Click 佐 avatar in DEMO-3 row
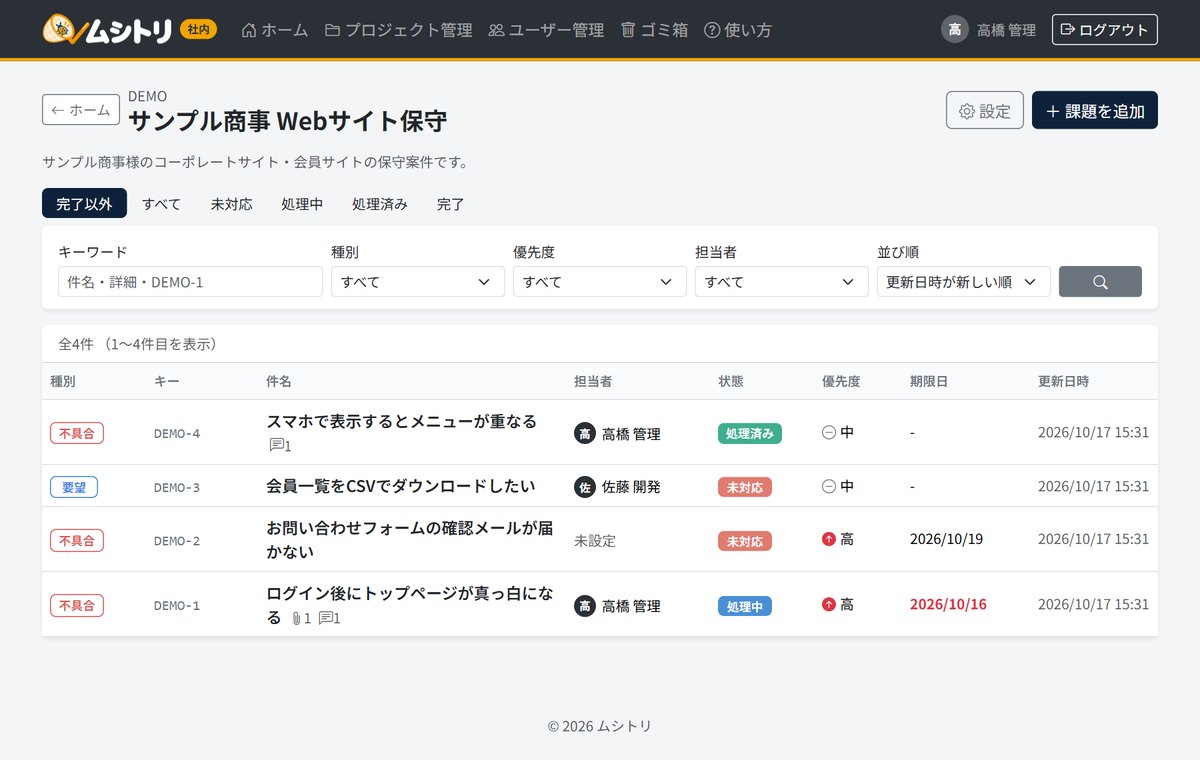 pos(584,487)
